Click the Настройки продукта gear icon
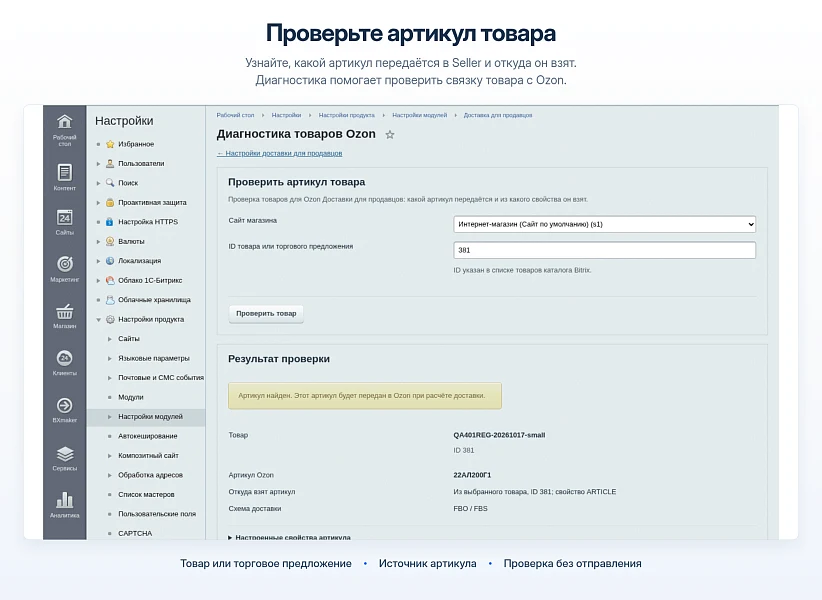Screen dimensions: 822x600 (x=110, y=319)
